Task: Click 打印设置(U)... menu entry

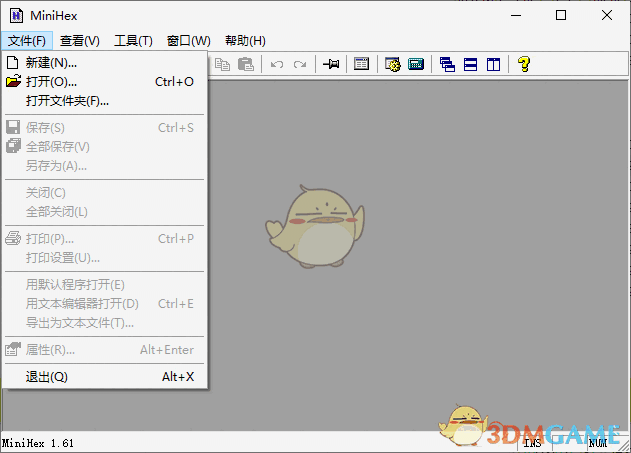Action: (x=105, y=257)
